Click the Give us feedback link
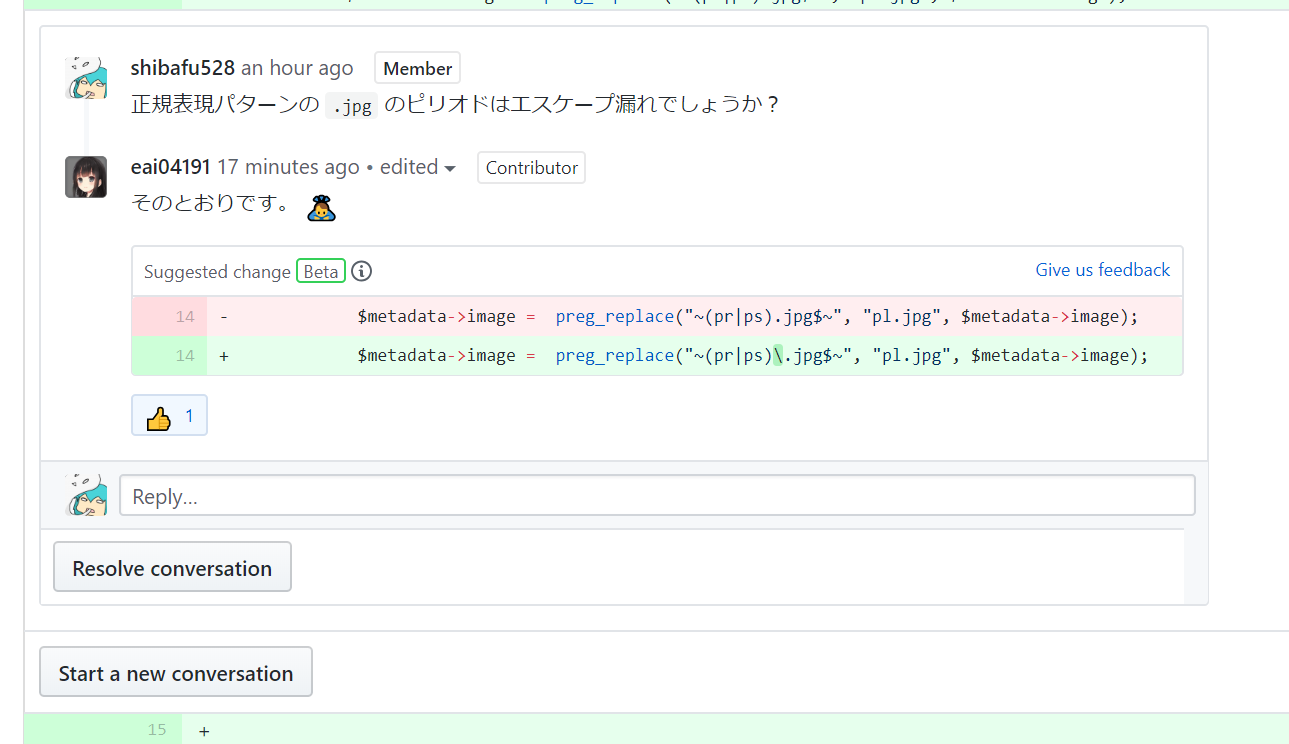Viewport: 1289px width, 744px height. pyautogui.click(x=1102, y=270)
